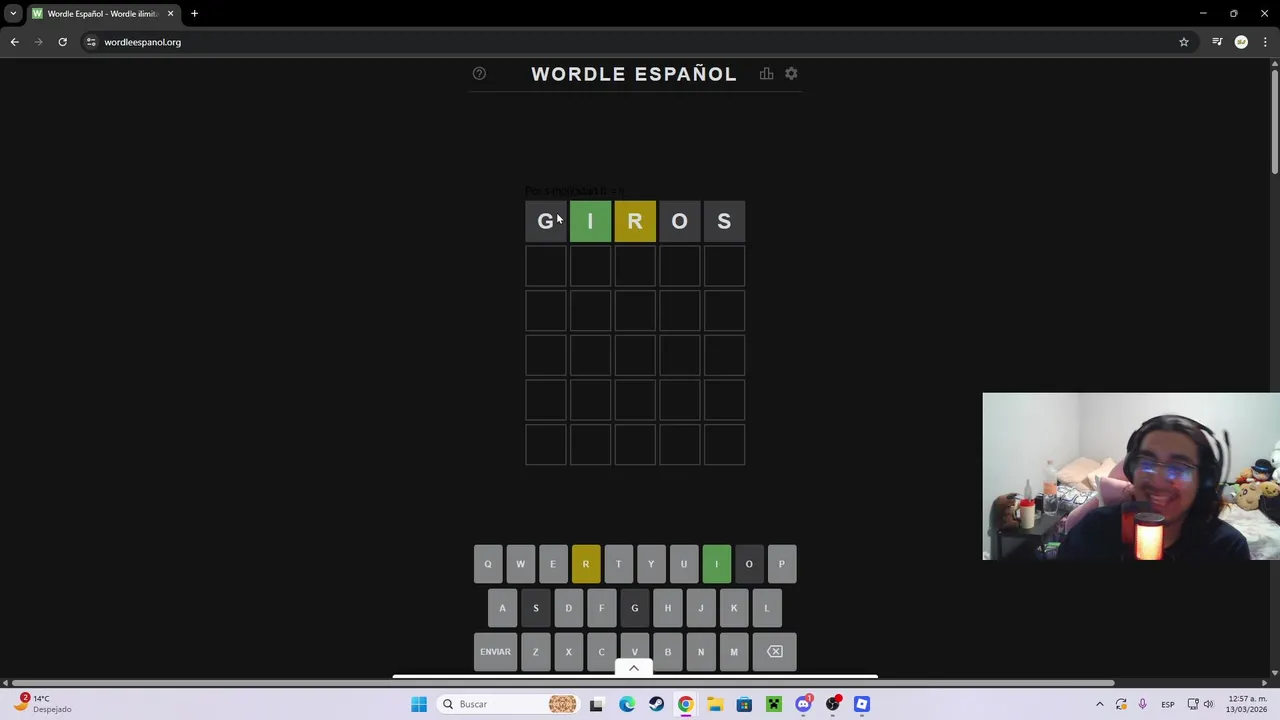Tap the M key on the keyboard
Image resolution: width=1280 pixels, height=720 pixels.
click(733, 652)
